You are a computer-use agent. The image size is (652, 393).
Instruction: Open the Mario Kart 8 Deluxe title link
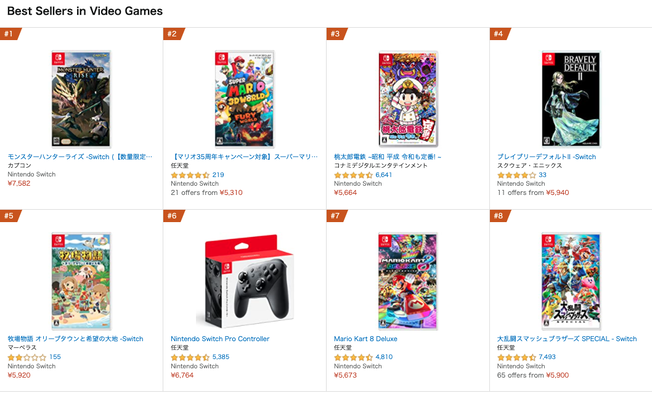click(x=366, y=339)
